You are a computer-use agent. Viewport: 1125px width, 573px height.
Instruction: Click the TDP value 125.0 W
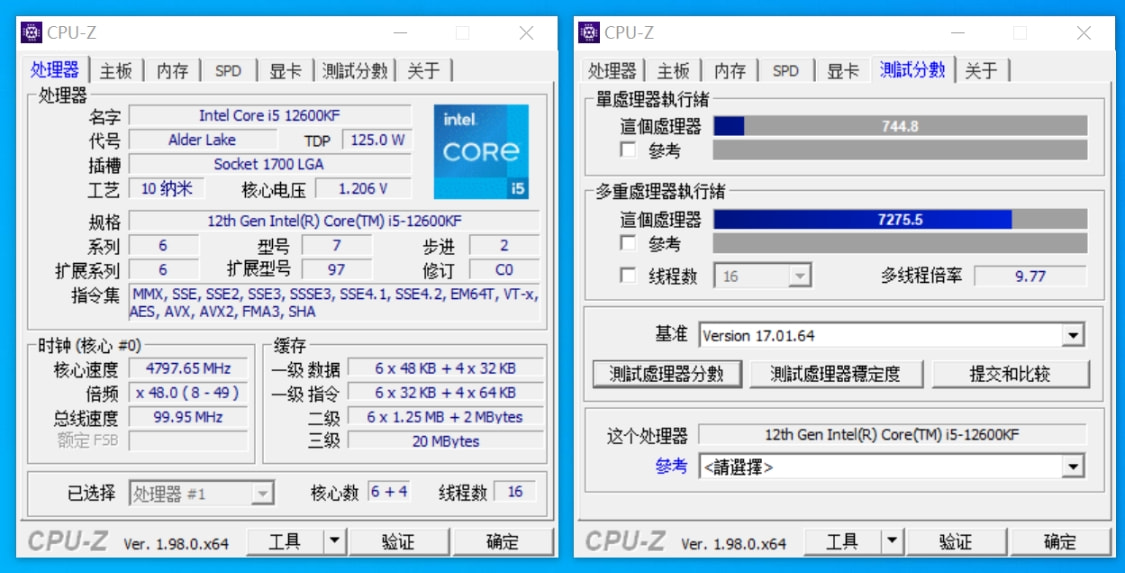(377, 140)
